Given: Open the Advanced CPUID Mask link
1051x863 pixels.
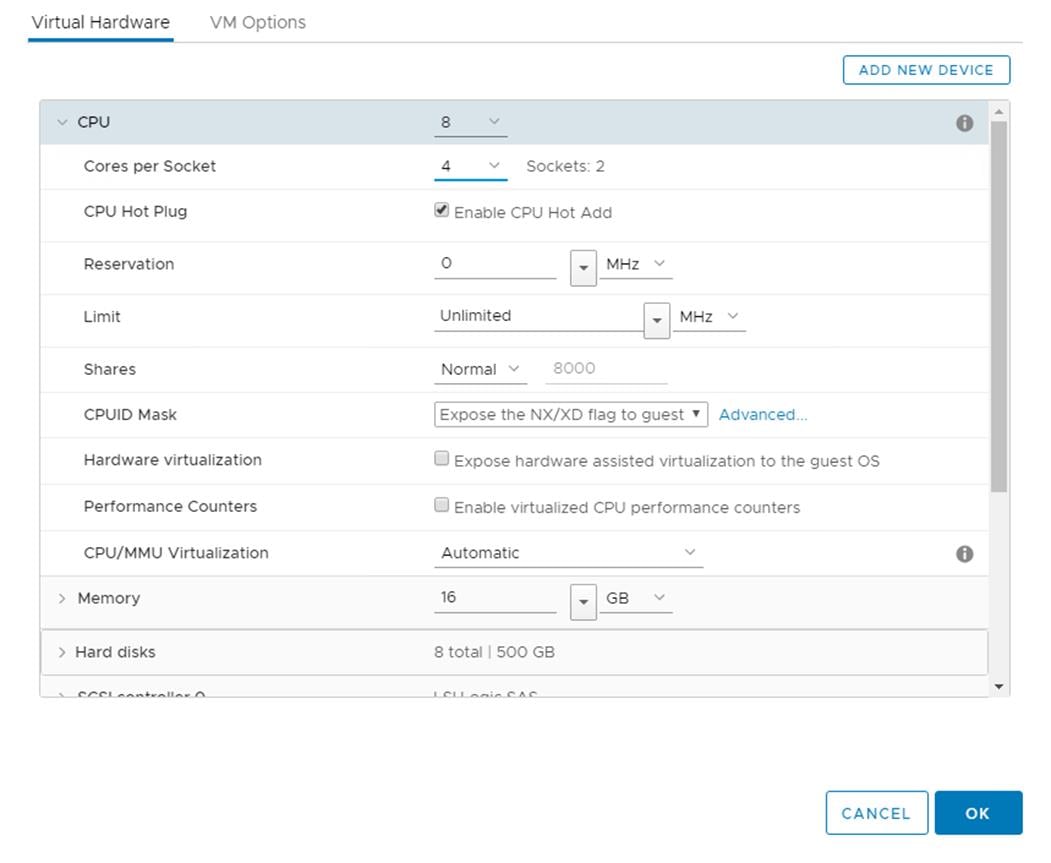Looking at the screenshot, I should (762, 414).
